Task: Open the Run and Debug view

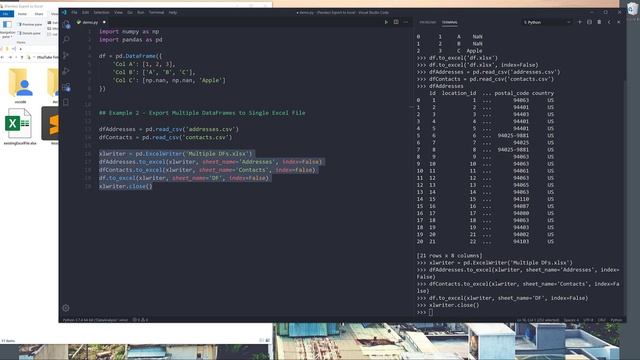Action: (66, 71)
